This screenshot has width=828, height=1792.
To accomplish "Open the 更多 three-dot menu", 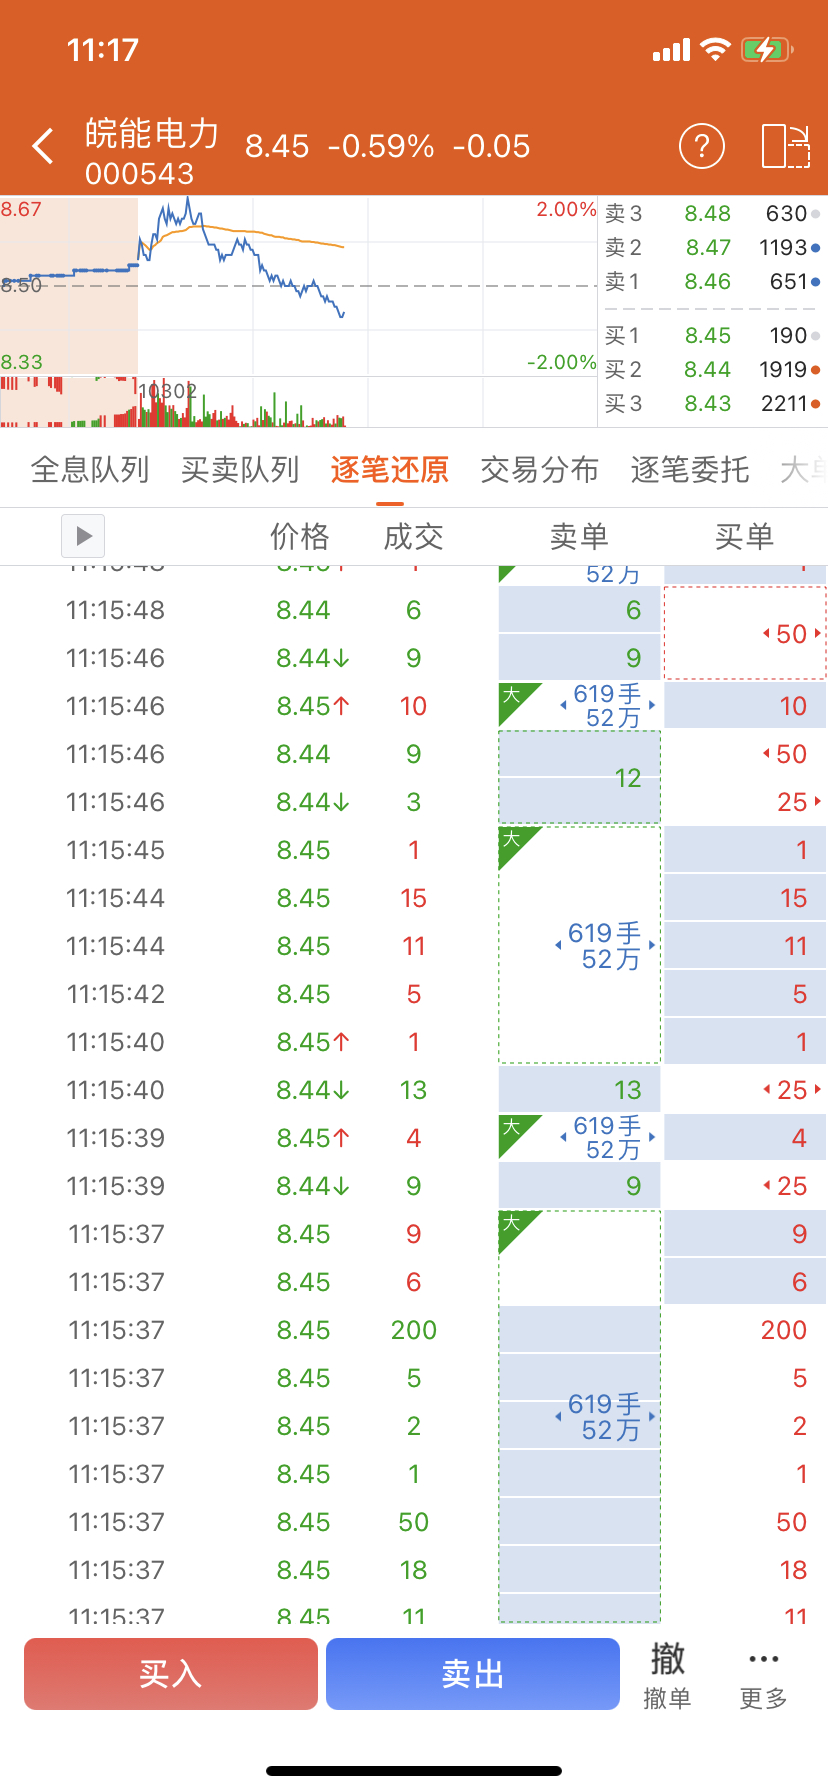I will (763, 1674).
